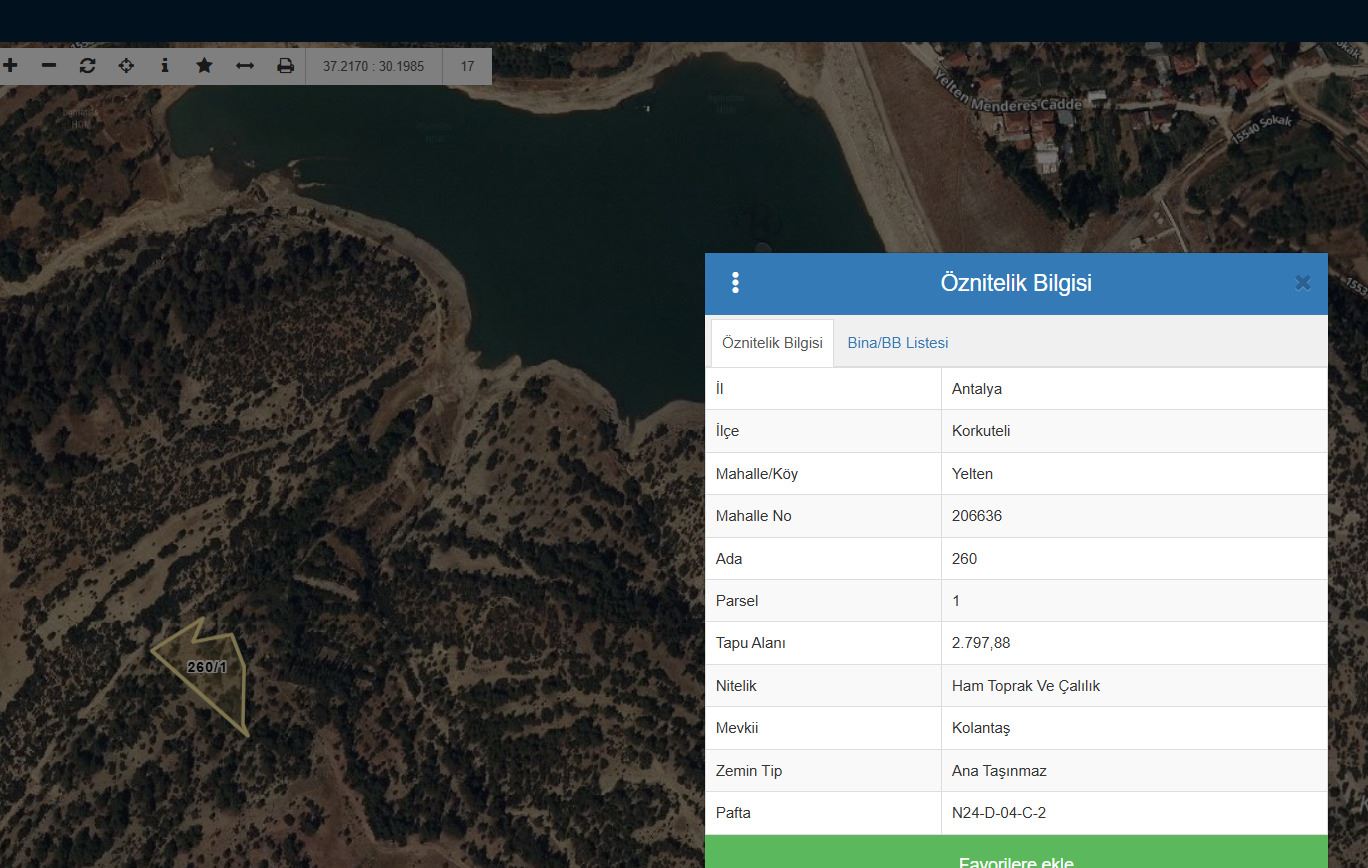This screenshot has width=1368, height=868.
Task: Zoom out using the minus icon
Action: click(49, 66)
